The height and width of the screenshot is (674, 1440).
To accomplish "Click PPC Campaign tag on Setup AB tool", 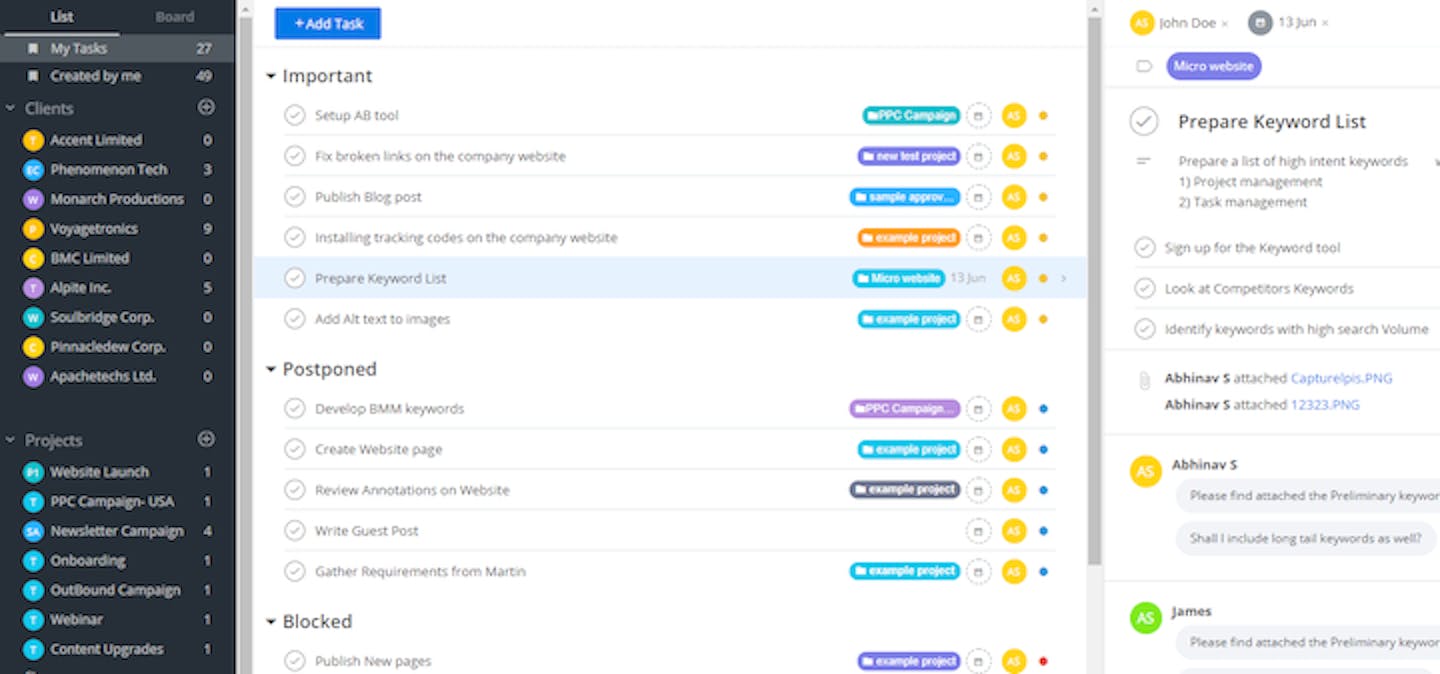I will [911, 116].
